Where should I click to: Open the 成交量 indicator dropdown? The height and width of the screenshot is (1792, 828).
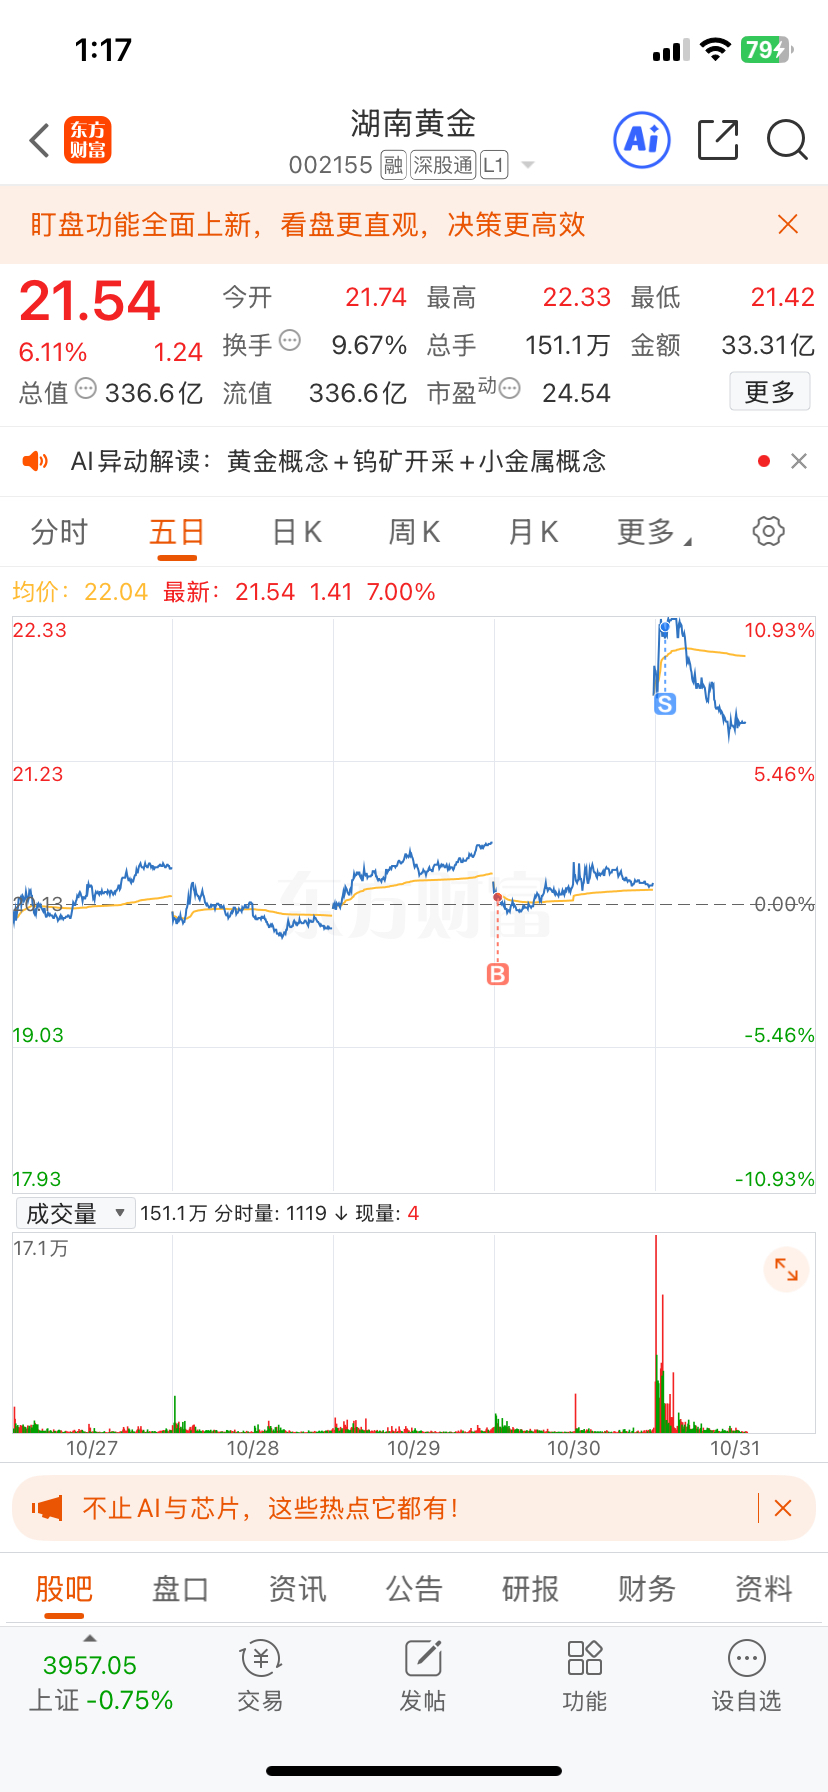pos(76,1213)
